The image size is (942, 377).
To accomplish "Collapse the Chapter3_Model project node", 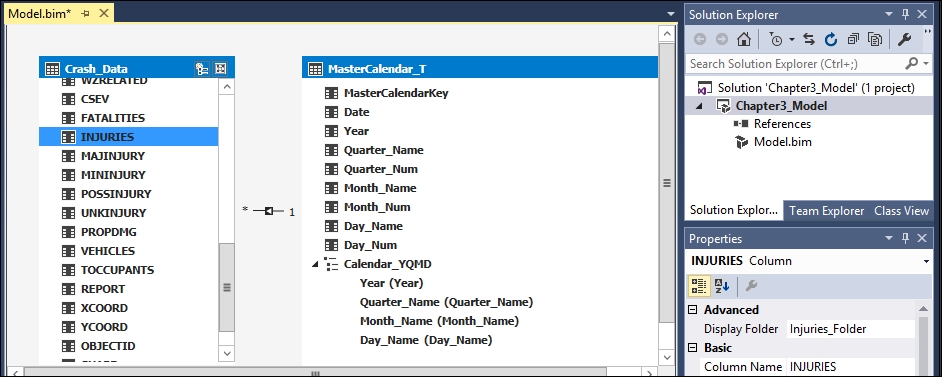I will pyautogui.click(x=699, y=106).
